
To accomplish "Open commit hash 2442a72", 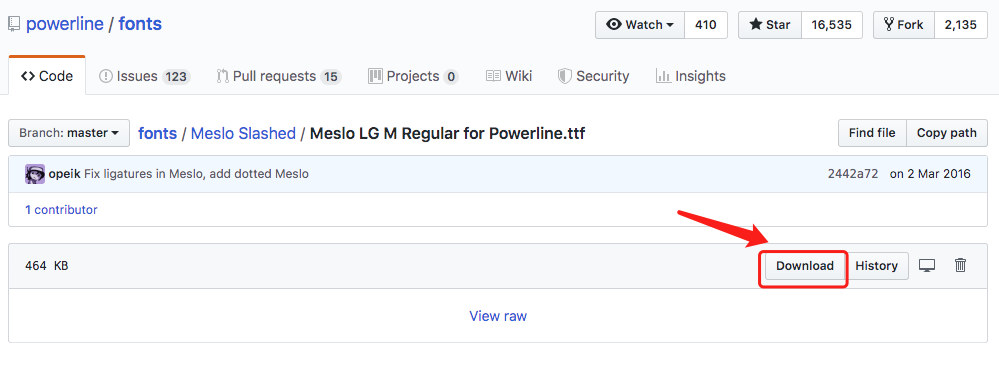I will (853, 173).
